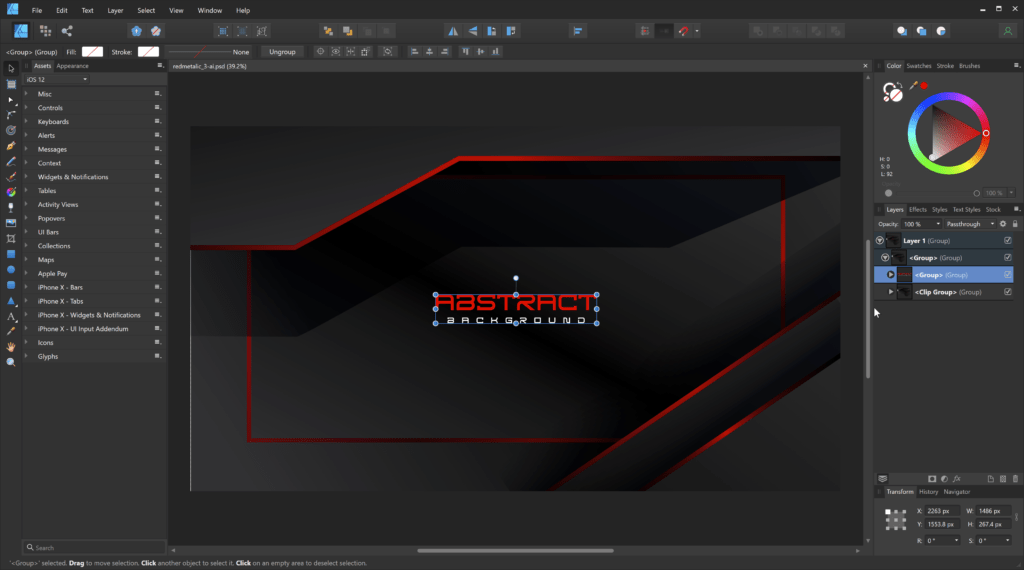The image size is (1024, 570).
Task: Click the Flip Horizontal toolbar icon
Action: [453, 31]
